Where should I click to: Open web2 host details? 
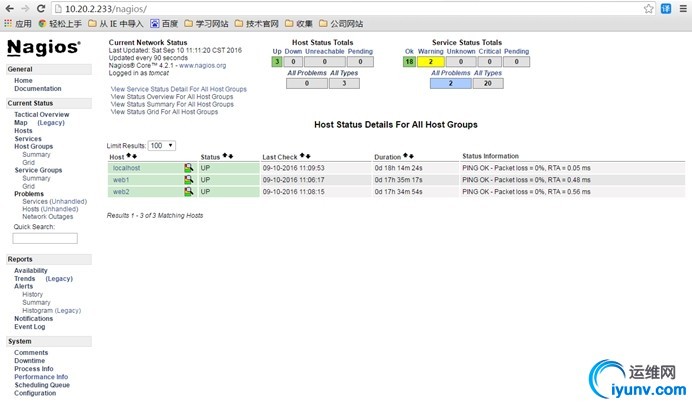pos(121,192)
